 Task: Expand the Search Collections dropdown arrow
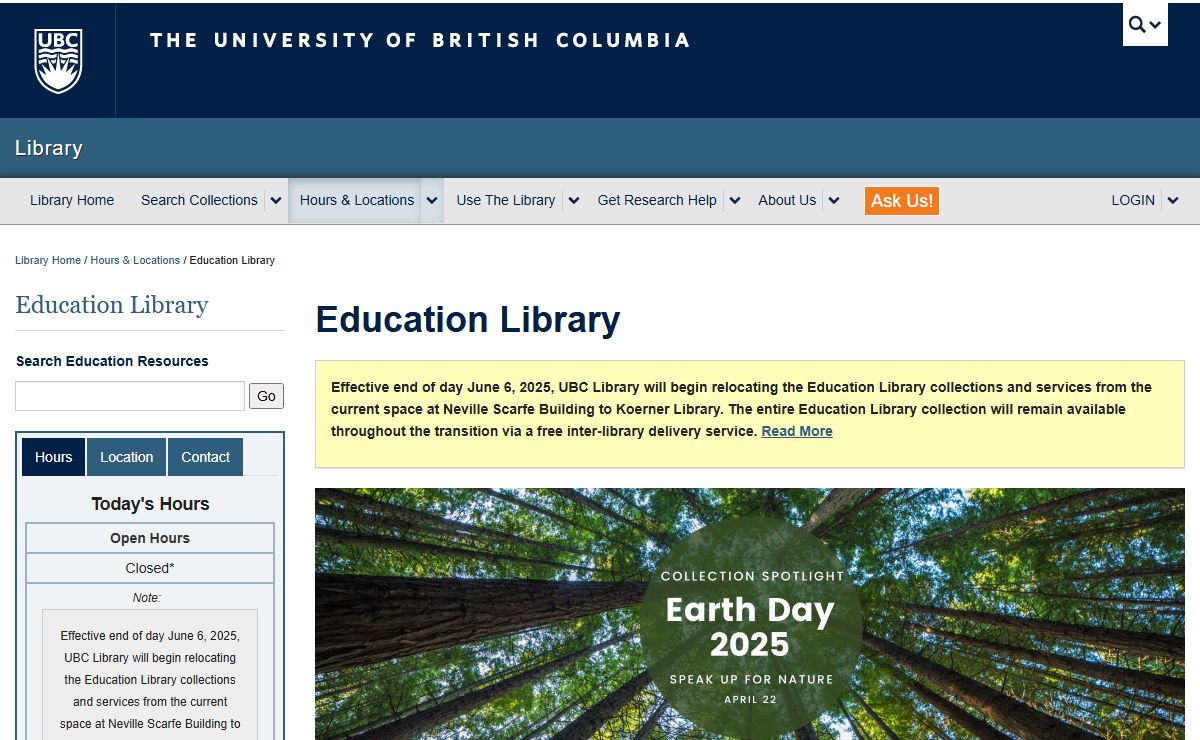pos(276,200)
